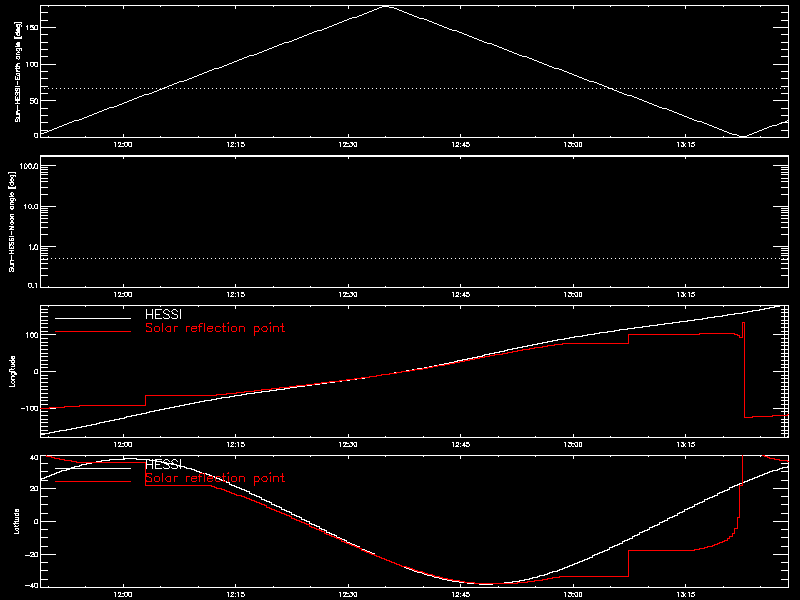The height and width of the screenshot is (600, 800).
Task: Click the white HESSI legend line in Longitude panel
Action: 93,319
